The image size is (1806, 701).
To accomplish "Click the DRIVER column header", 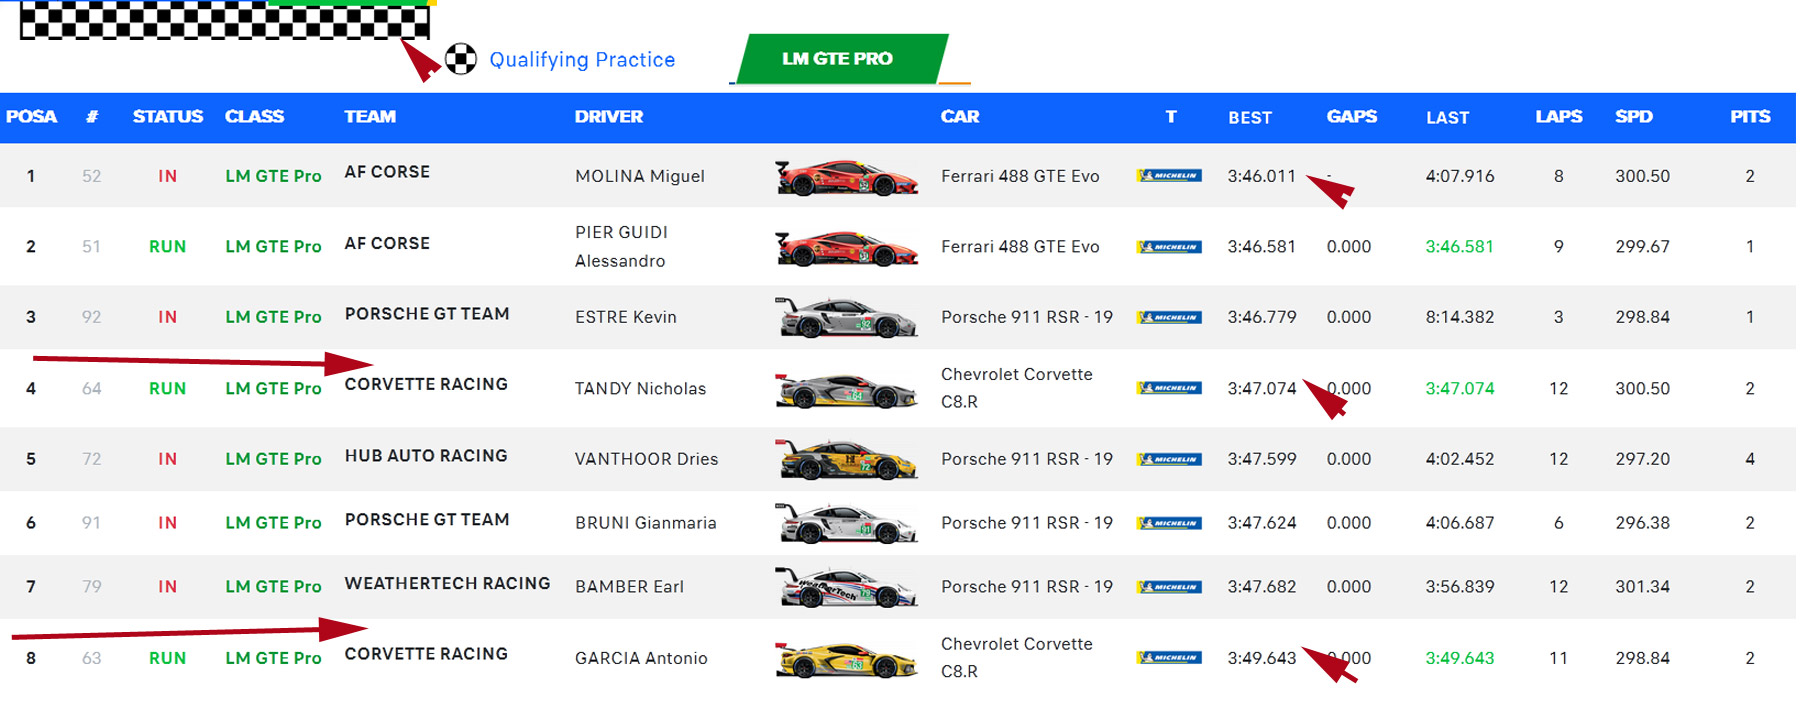I will pyautogui.click(x=608, y=117).
